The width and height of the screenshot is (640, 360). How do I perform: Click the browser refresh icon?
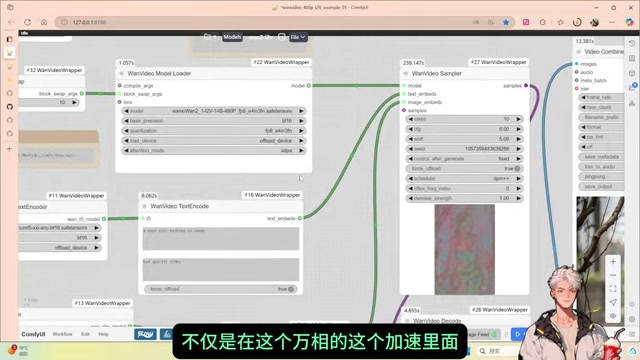[27, 22]
